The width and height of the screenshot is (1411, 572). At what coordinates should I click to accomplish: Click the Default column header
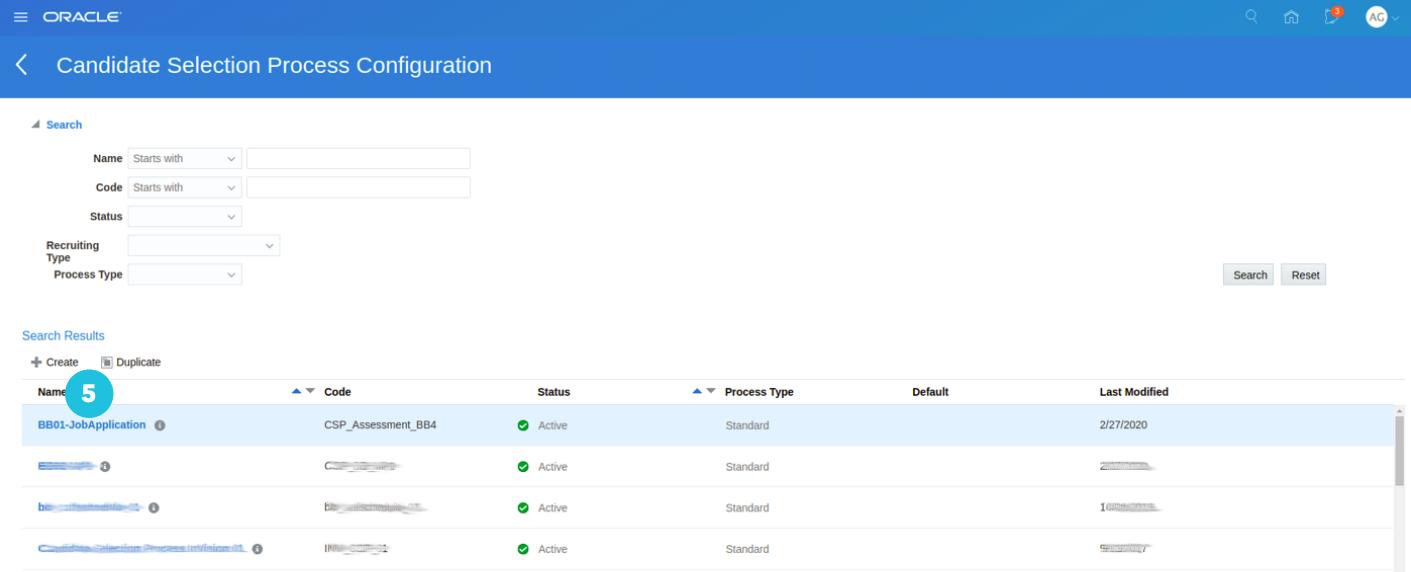tap(930, 392)
